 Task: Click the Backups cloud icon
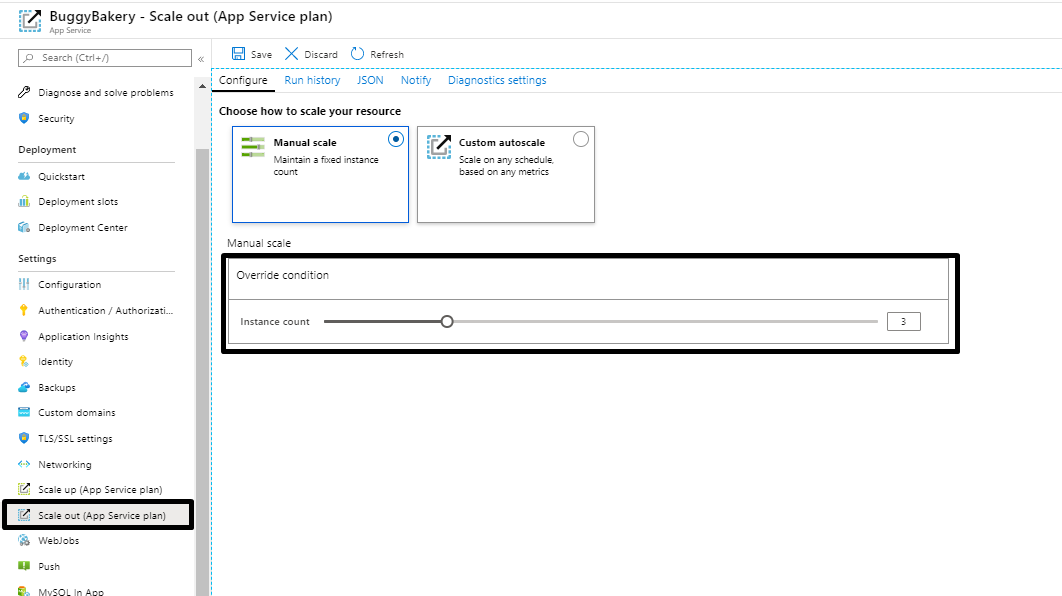point(24,387)
